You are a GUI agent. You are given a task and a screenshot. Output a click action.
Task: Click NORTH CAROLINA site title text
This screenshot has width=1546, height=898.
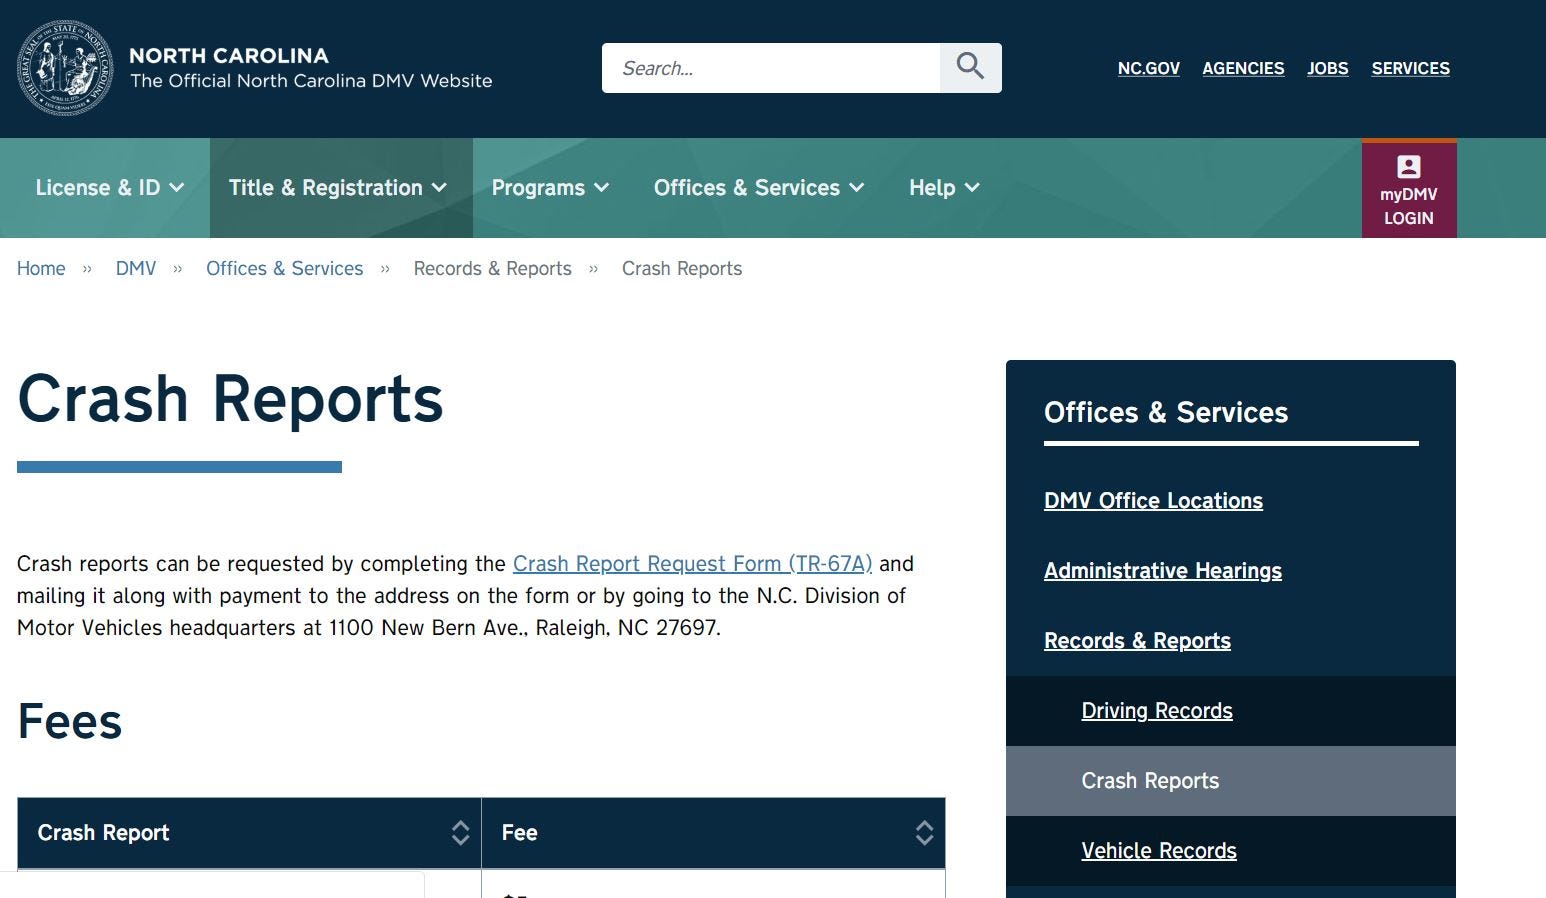[229, 56]
